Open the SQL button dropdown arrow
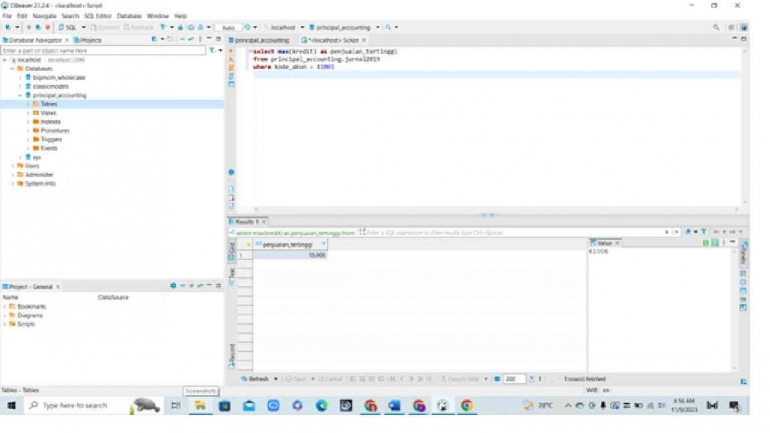Image resolution: width=770 pixels, height=433 pixels. coord(83,27)
